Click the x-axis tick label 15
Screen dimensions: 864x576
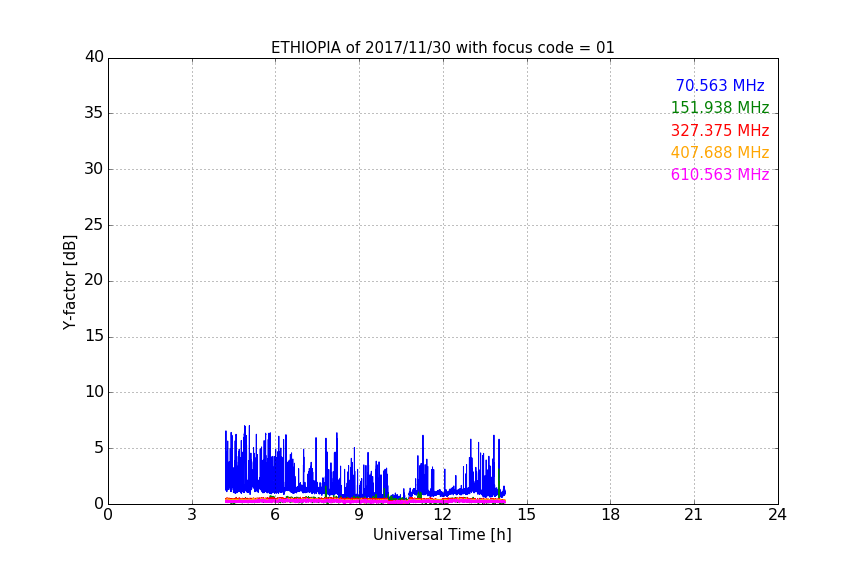coord(527,515)
